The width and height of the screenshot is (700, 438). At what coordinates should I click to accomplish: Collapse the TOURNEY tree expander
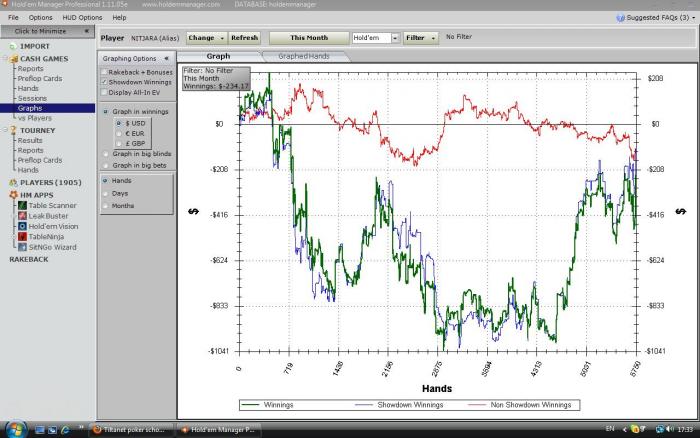point(5,130)
